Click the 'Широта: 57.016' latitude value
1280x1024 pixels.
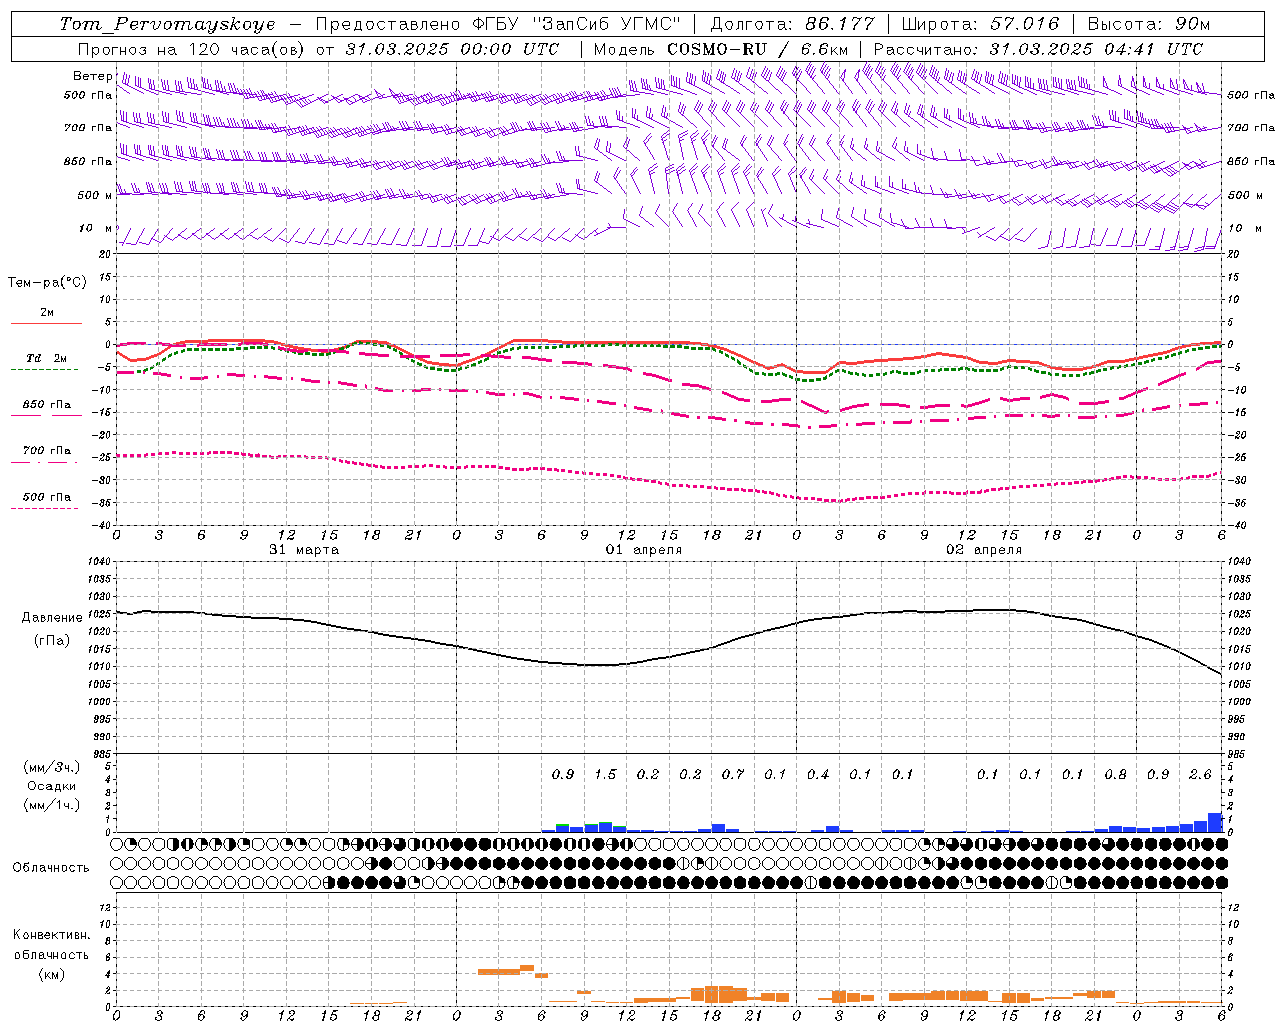[980, 24]
